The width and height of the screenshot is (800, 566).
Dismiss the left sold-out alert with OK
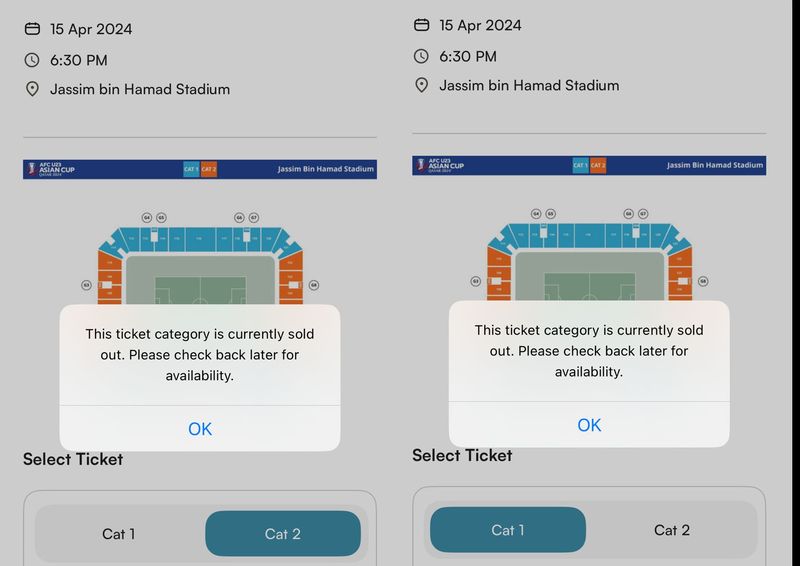point(200,429)
